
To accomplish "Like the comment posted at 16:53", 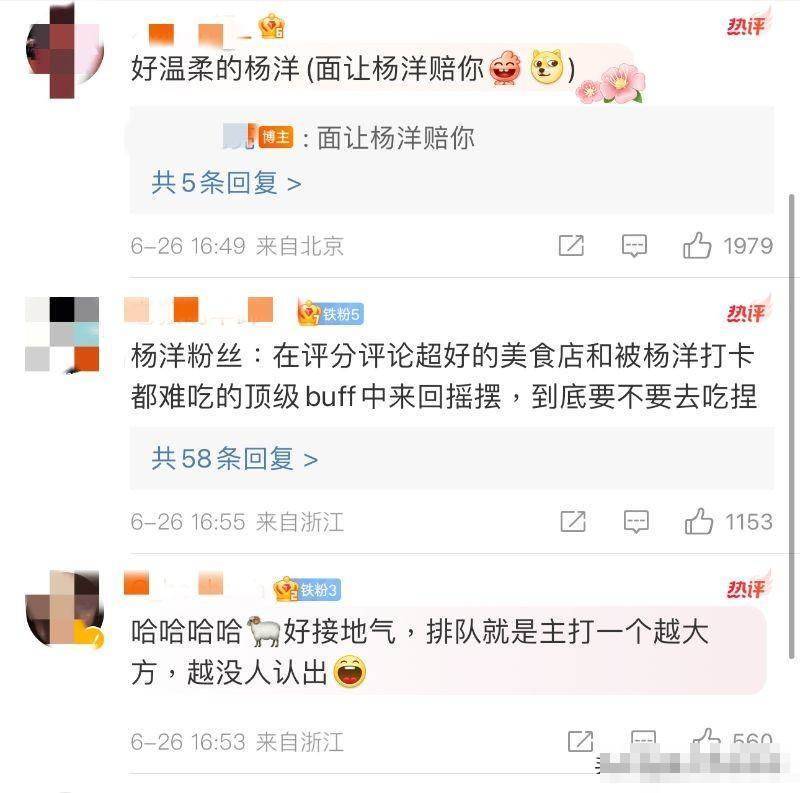I will 707,738.
